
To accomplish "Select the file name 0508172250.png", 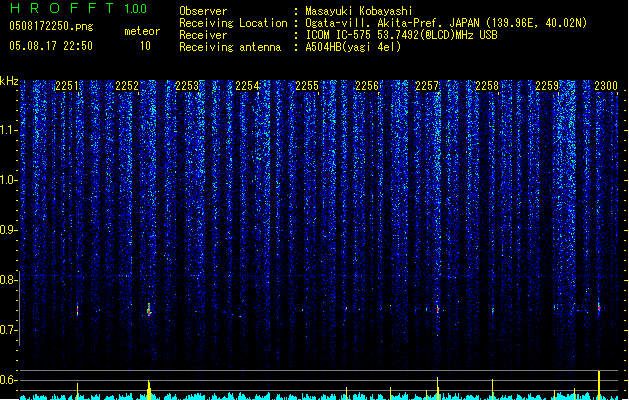I will (x=51, y=26).
